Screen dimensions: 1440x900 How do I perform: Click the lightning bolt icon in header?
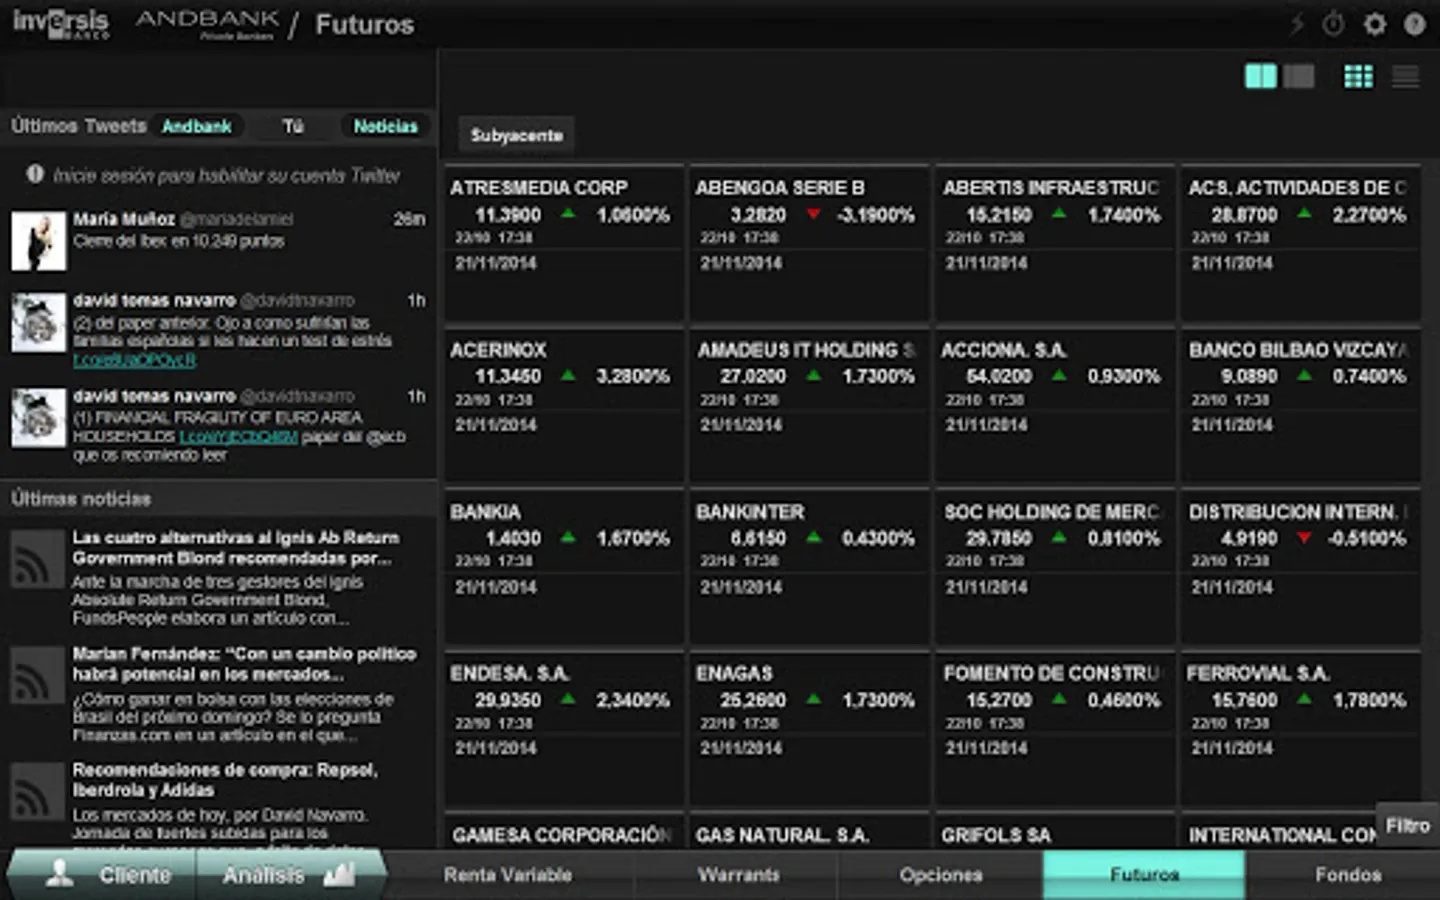pos(1297,24)
